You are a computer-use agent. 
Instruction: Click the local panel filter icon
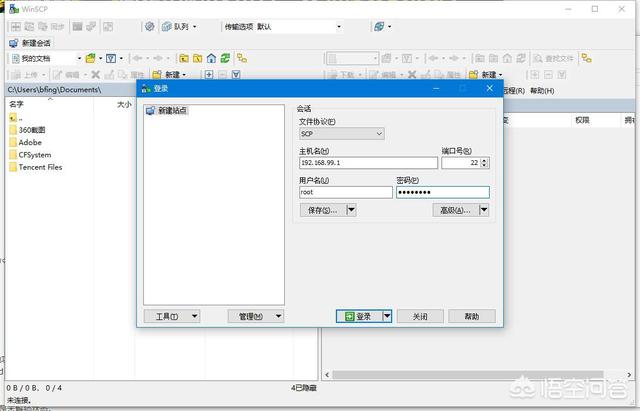tap(111, 58)
